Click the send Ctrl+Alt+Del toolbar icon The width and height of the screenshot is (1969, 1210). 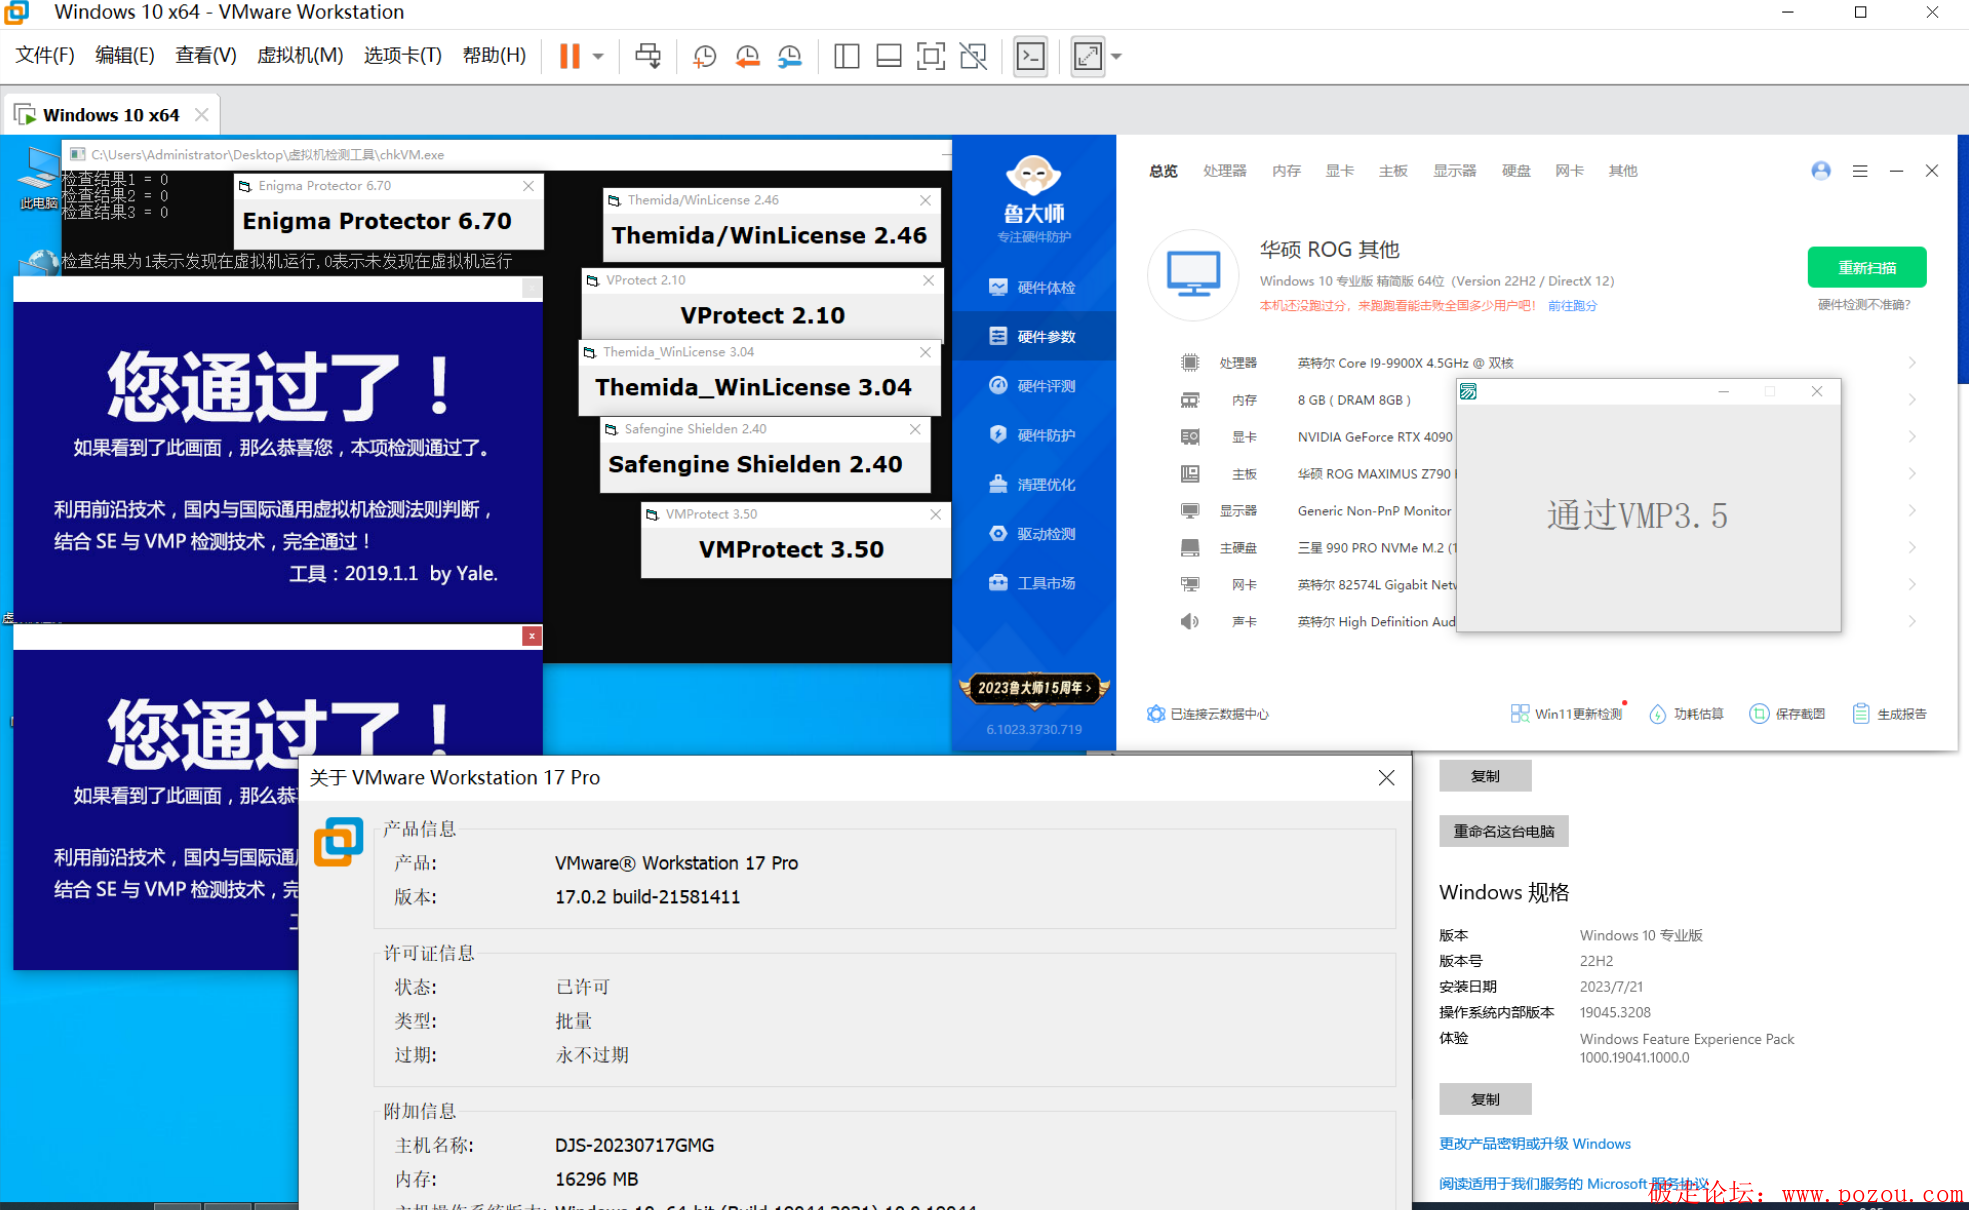tap(648, 56)
